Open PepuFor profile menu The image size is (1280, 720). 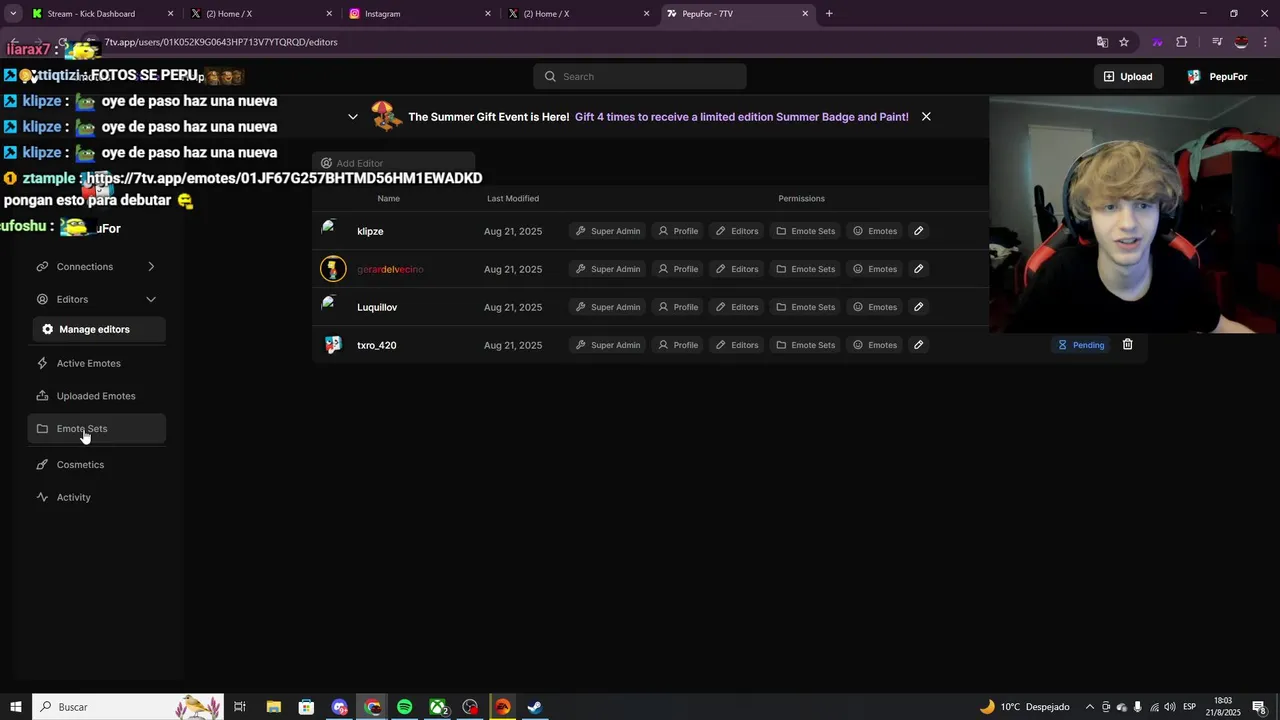tap(1217, 77)
